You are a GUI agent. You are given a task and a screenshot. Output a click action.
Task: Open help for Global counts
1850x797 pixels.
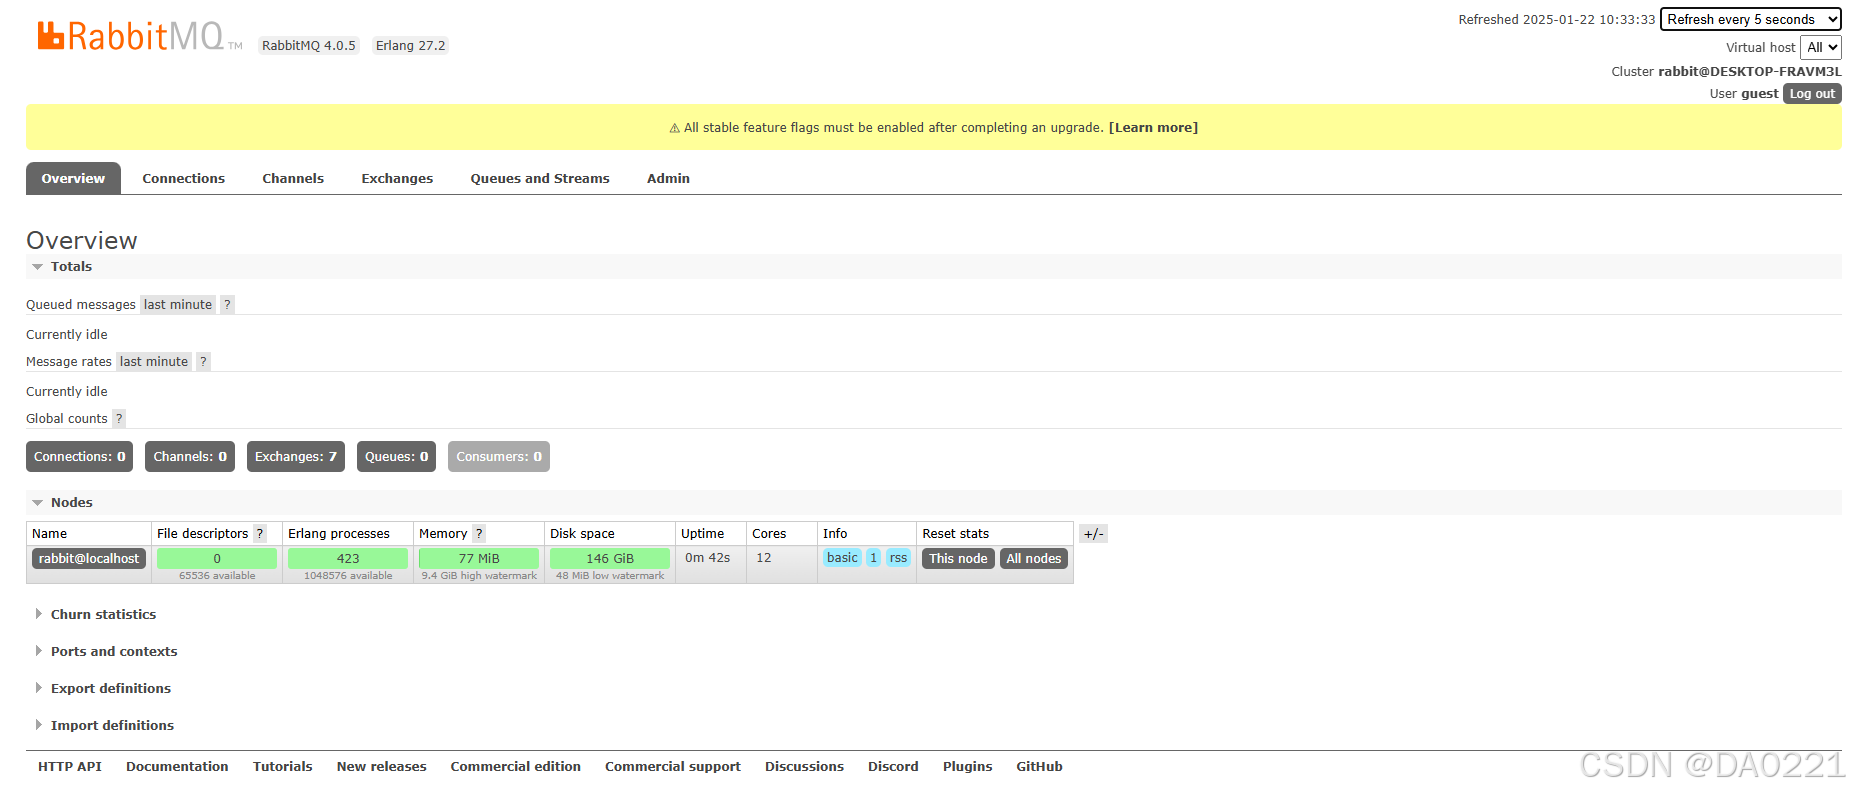click(119, 419)
